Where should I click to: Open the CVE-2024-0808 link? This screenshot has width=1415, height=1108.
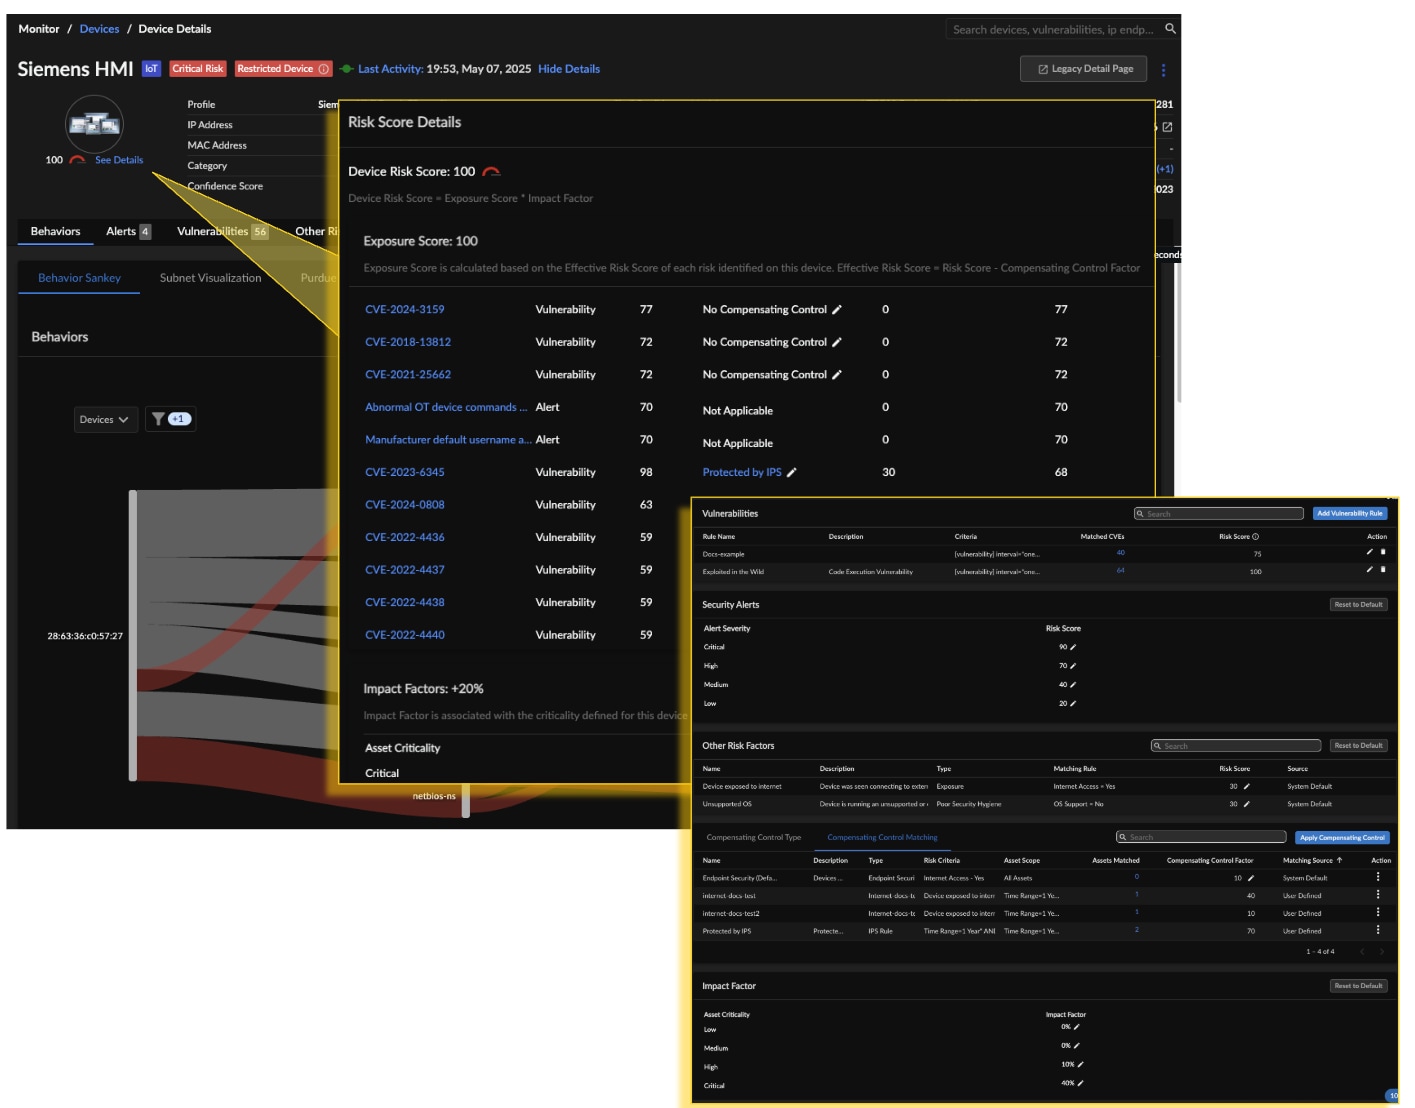coord(404,505)
